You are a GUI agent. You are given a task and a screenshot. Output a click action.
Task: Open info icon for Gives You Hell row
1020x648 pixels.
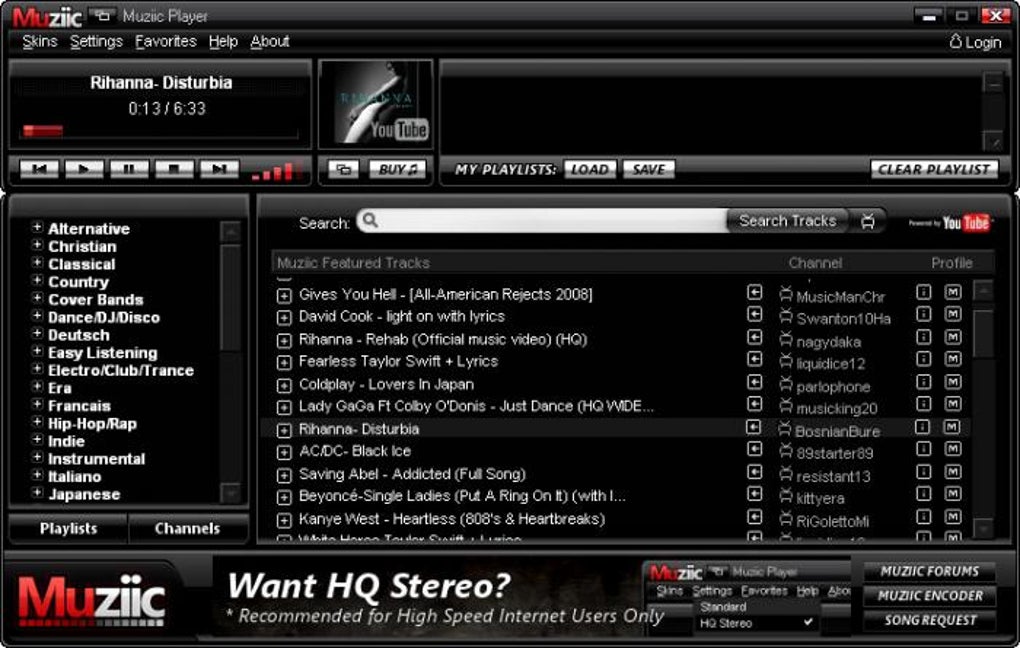click(924, 292)
